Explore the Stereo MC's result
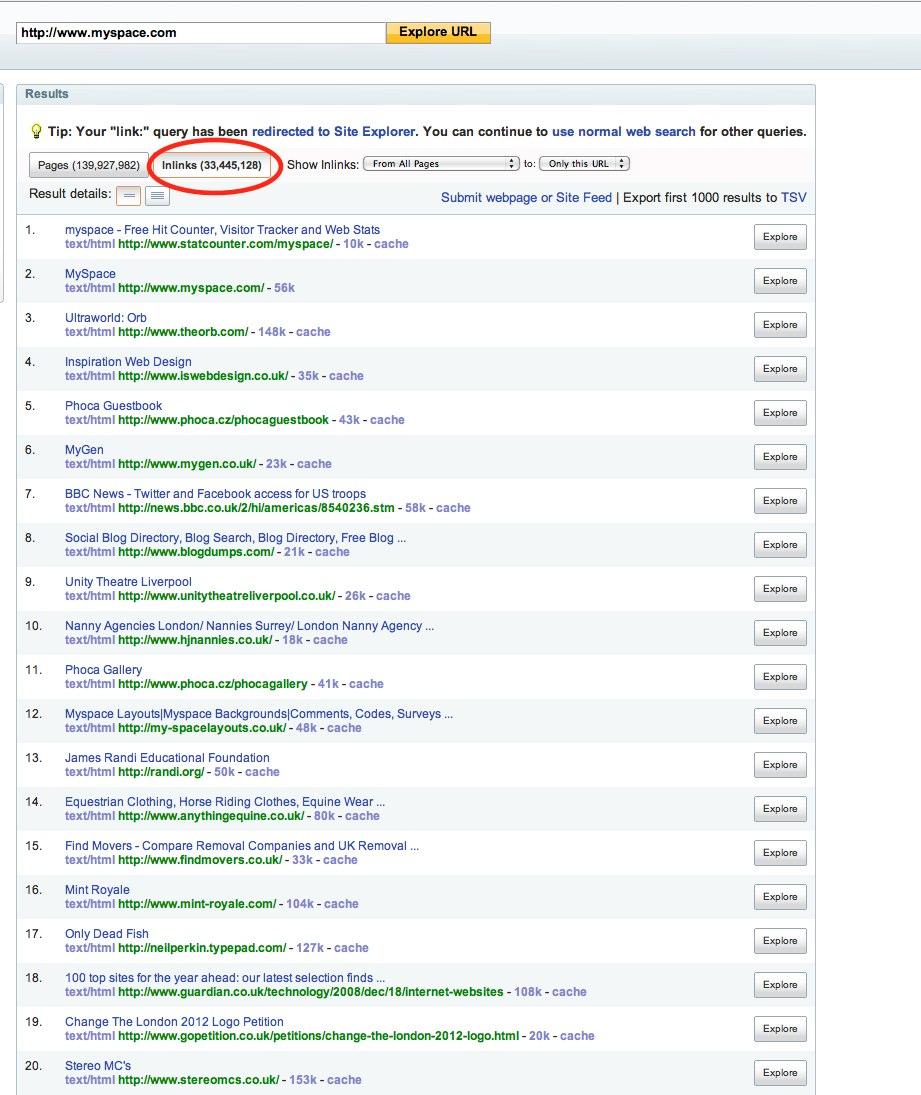The image size is (921, 1095). point(780,1073)
